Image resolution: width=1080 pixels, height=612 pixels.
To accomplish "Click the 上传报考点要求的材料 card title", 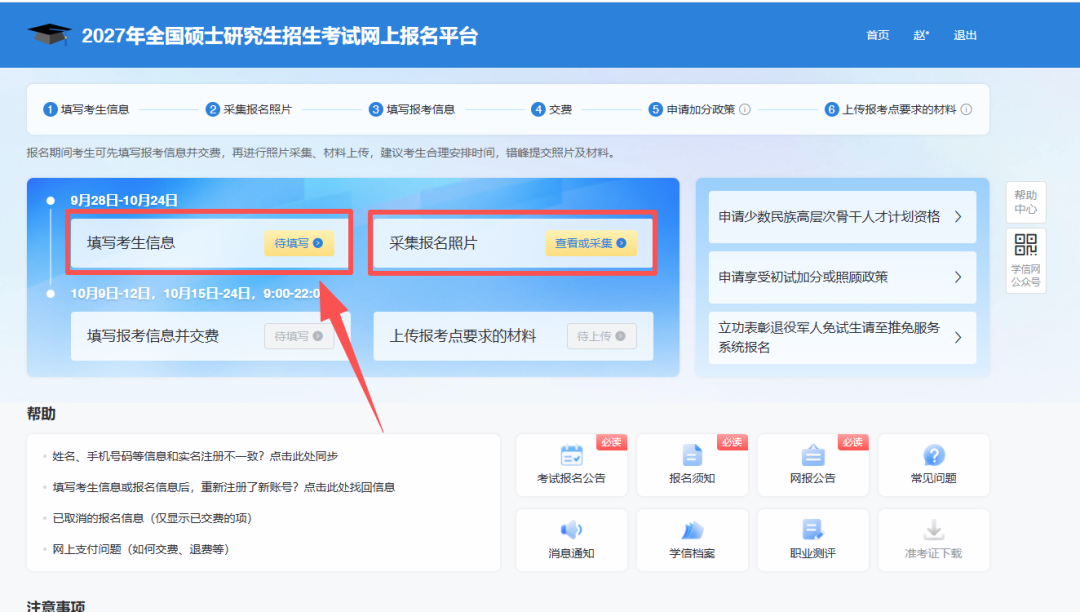I will click(463, 336).
